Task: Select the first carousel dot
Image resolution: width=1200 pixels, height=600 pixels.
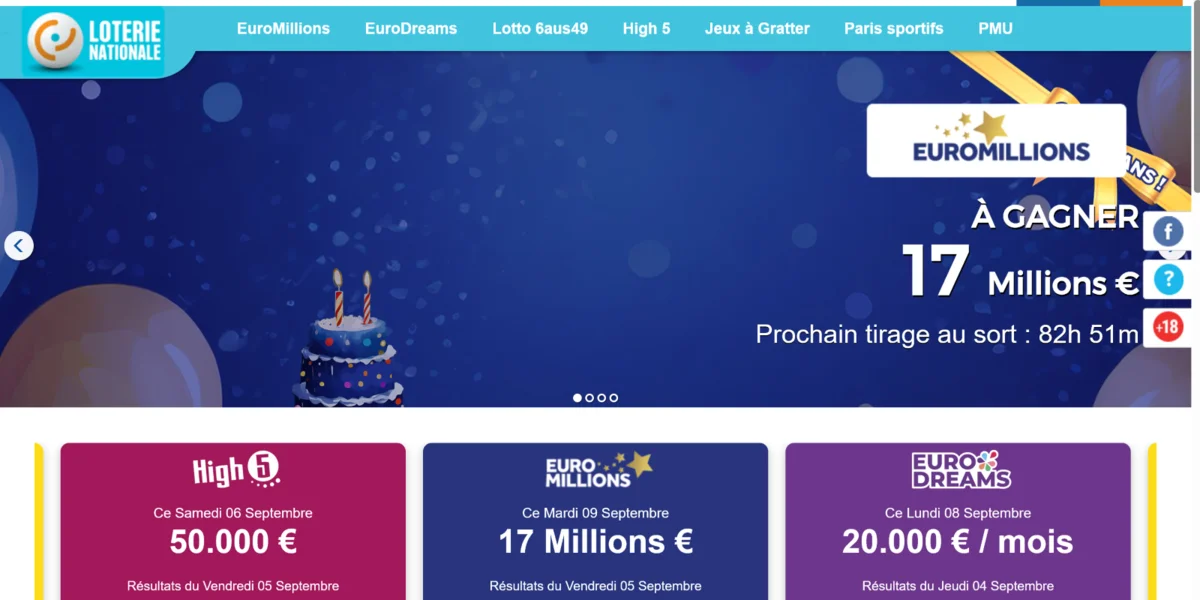Action: (x=577, y=398)
